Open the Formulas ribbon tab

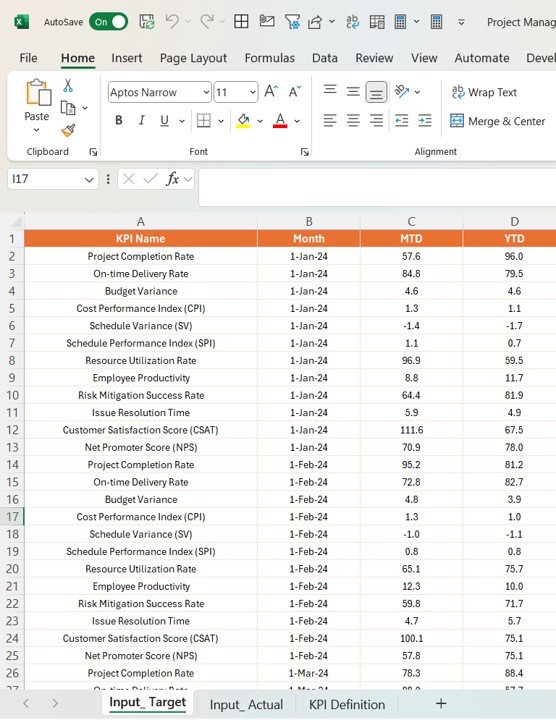[270, 58]
